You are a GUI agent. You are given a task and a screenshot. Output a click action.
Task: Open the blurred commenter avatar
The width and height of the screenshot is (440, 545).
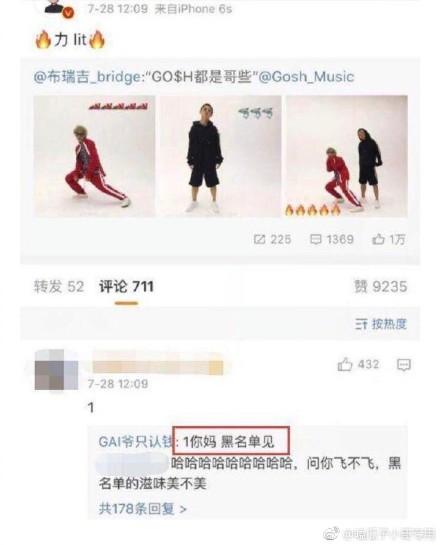(56, 369)
